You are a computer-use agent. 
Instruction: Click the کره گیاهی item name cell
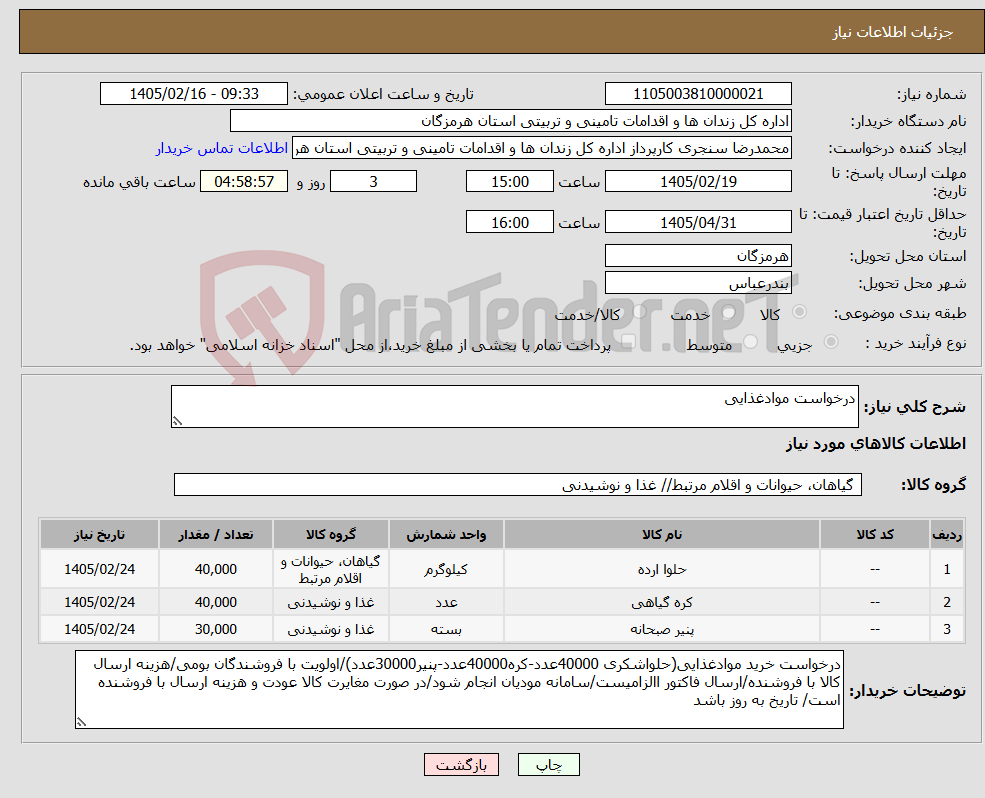[x=662, y=602]
